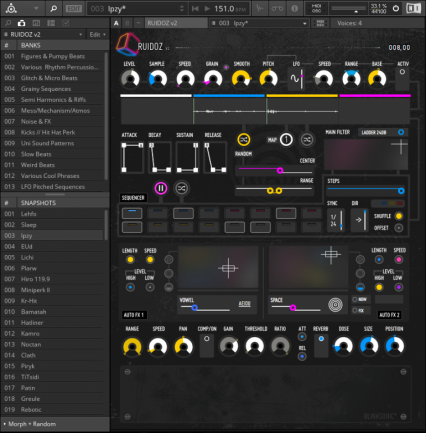Open the LADDER 24DB filter type selector
The height and width of the screenshot is (433, 426).
[x=383, y=132]
